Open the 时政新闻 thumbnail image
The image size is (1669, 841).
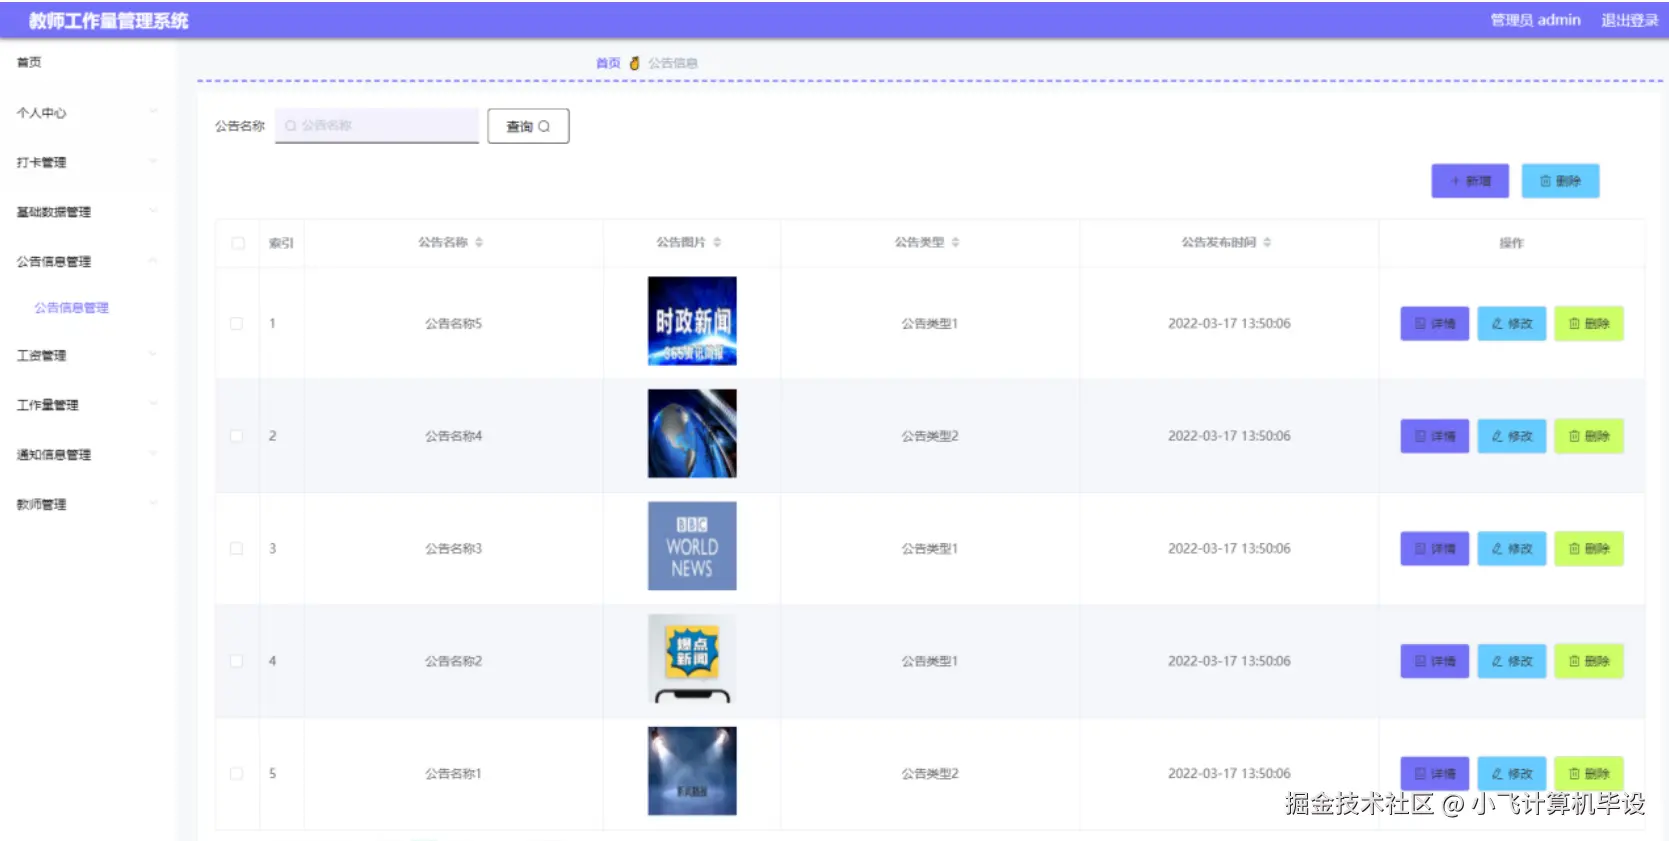(692, 321)
